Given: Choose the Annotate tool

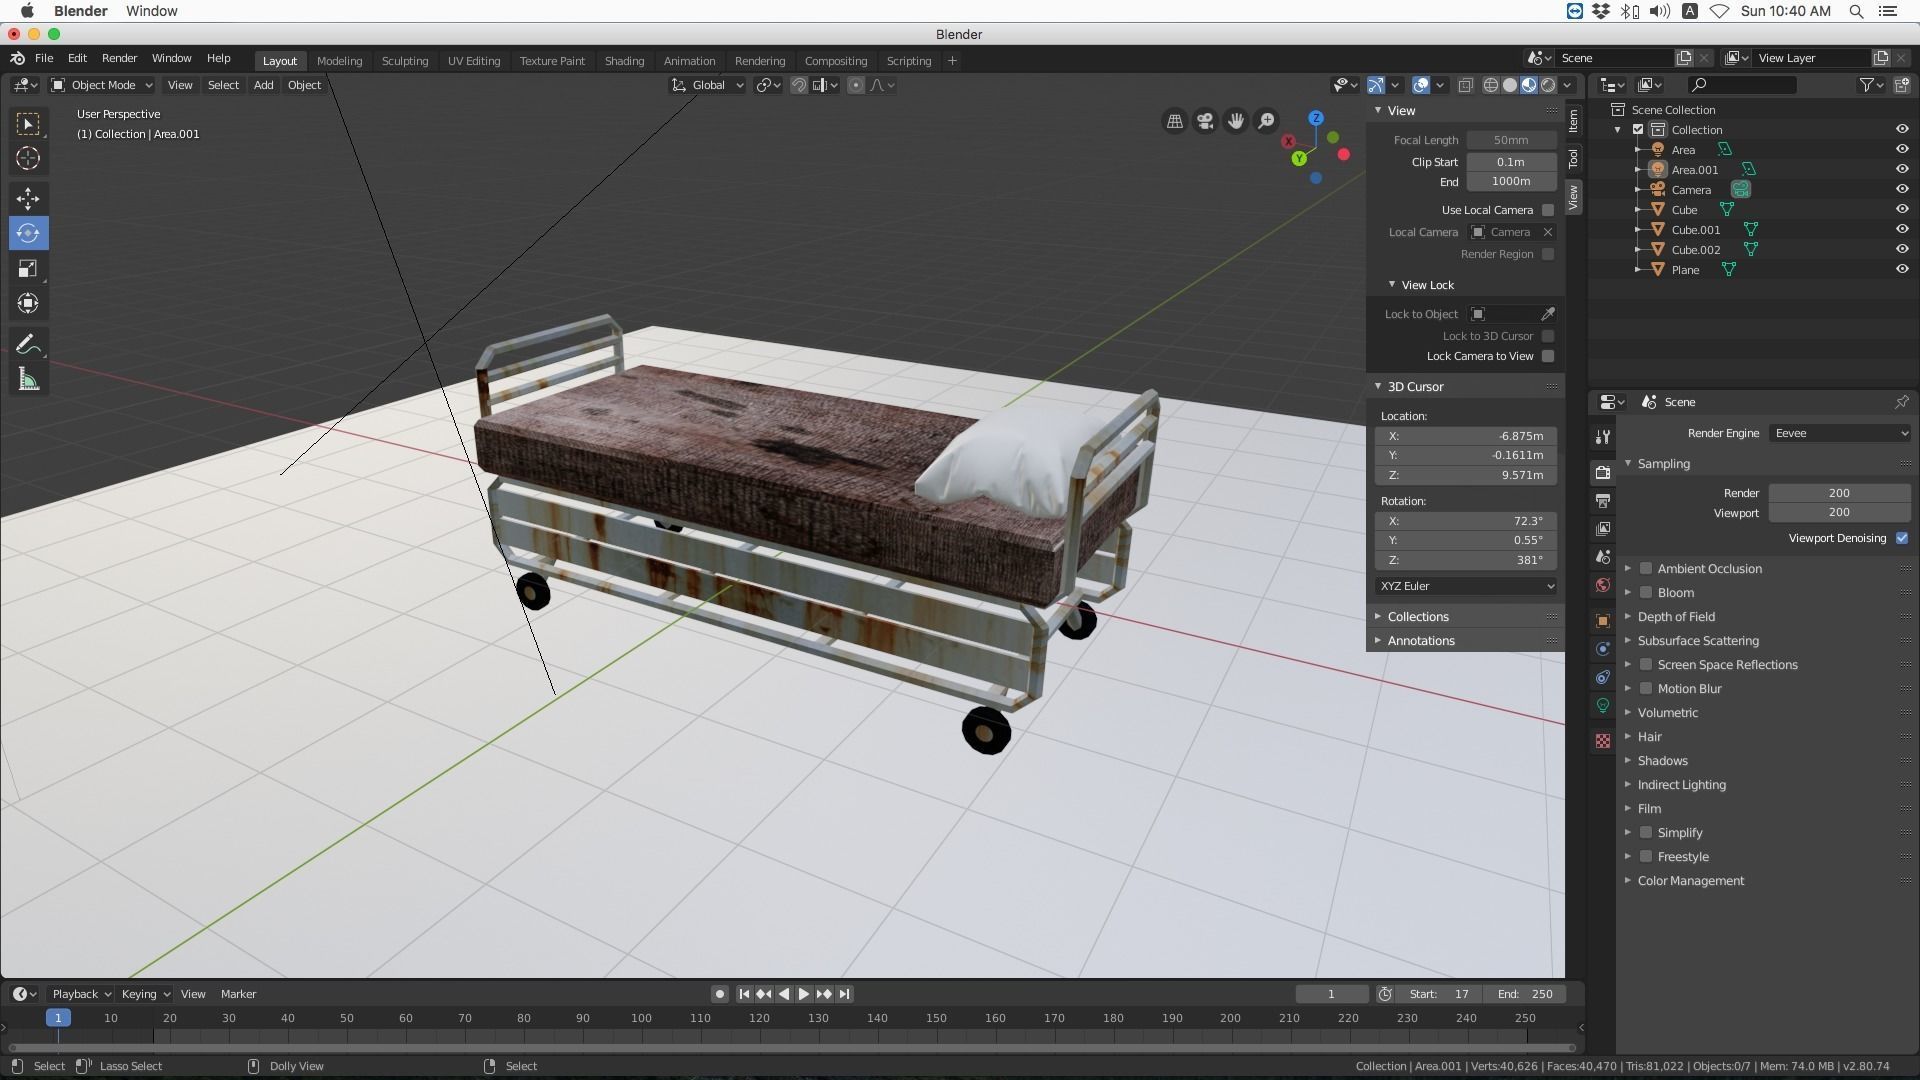Looking at the screenshot, I should [28, 344].
